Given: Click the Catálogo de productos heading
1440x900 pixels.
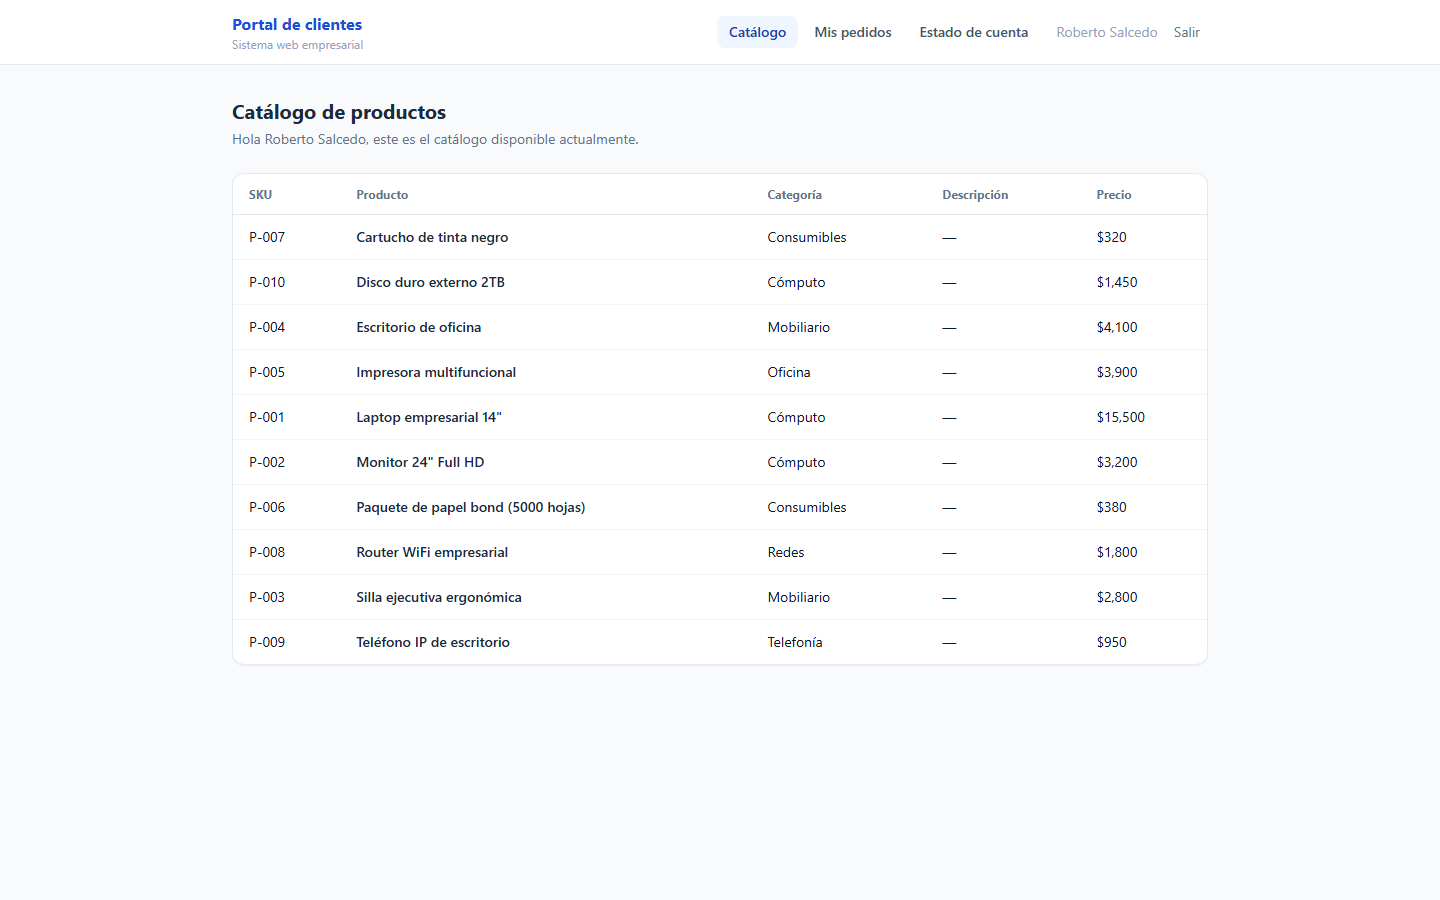Looking at the screenshot, I should point(339,112).
